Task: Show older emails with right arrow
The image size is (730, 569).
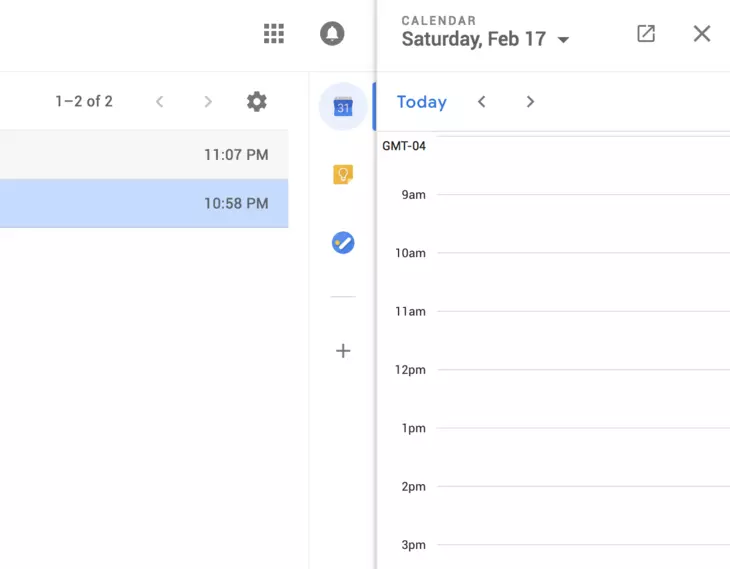Action: 208,101
